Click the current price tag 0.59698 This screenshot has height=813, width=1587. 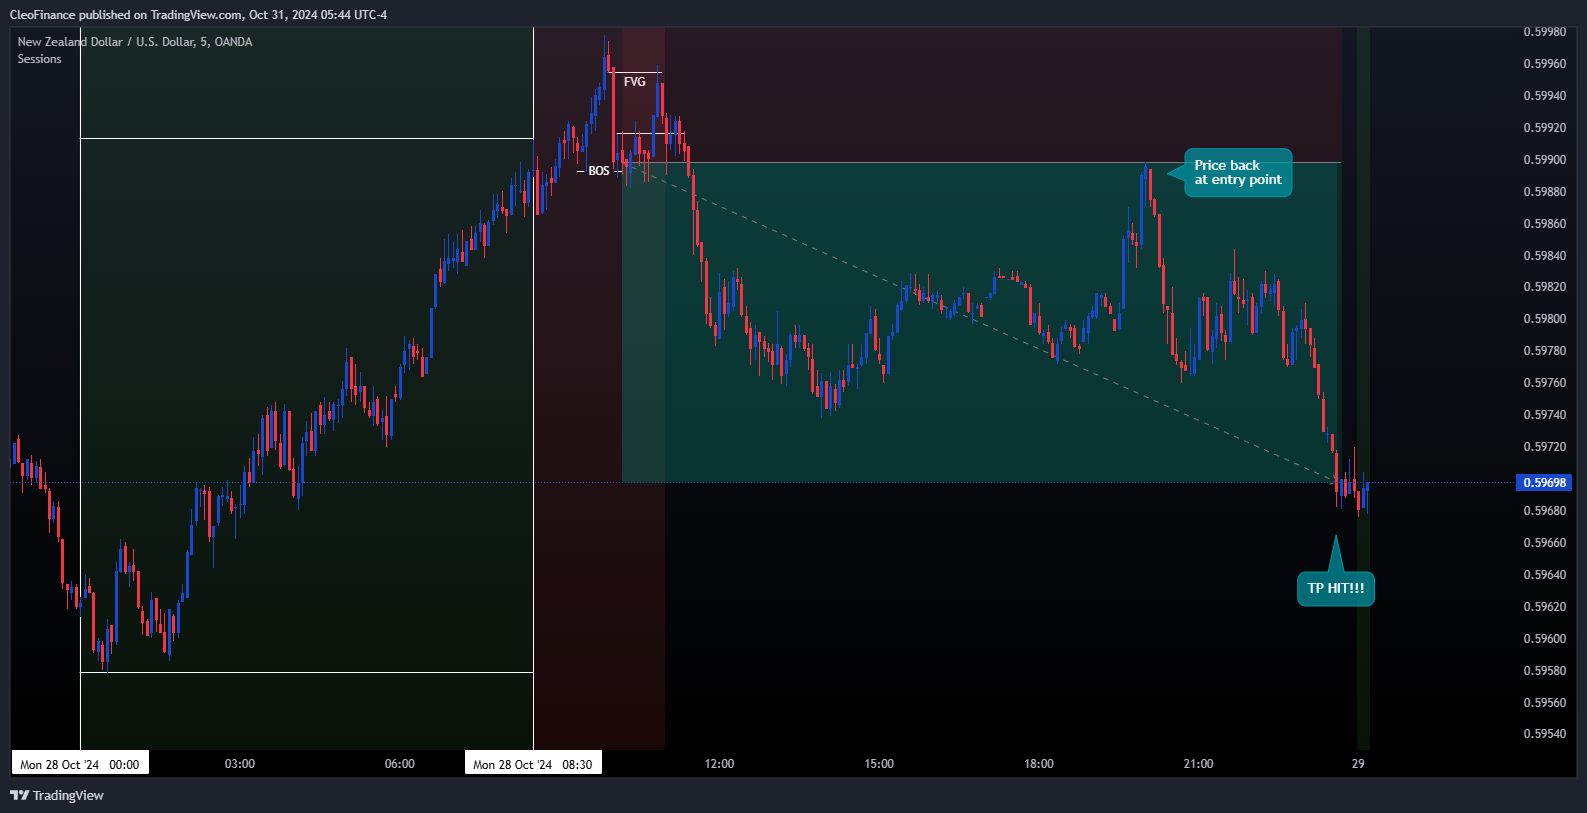click(x=1545, y=483)
